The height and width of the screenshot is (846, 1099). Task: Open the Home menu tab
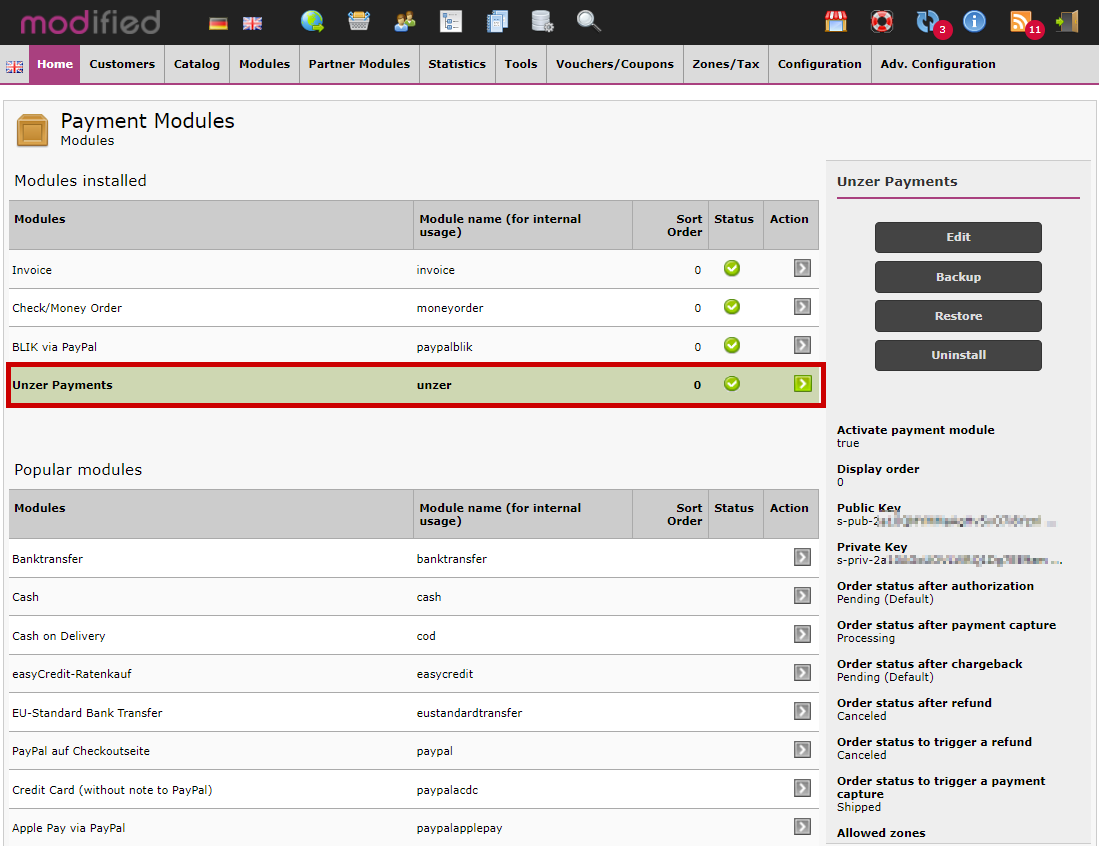point(55,64)
